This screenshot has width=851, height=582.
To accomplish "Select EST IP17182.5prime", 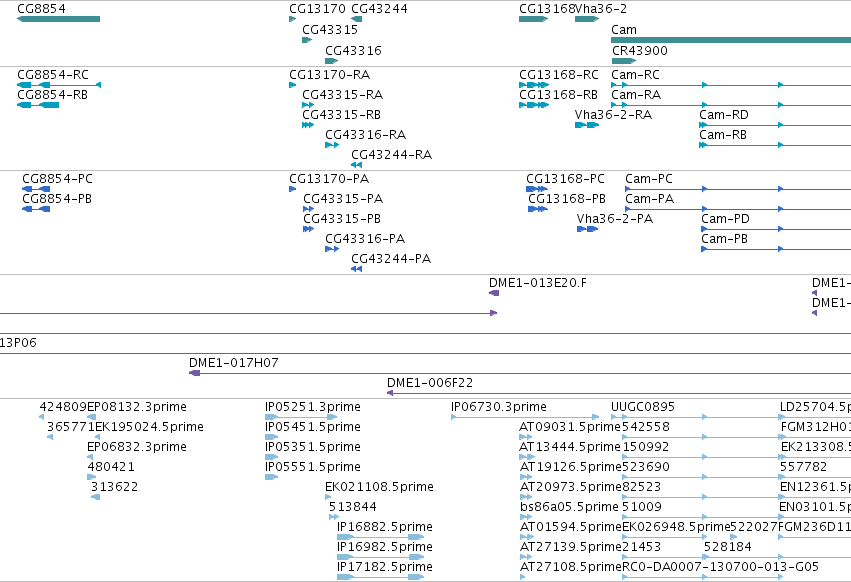I will [385, 567].
